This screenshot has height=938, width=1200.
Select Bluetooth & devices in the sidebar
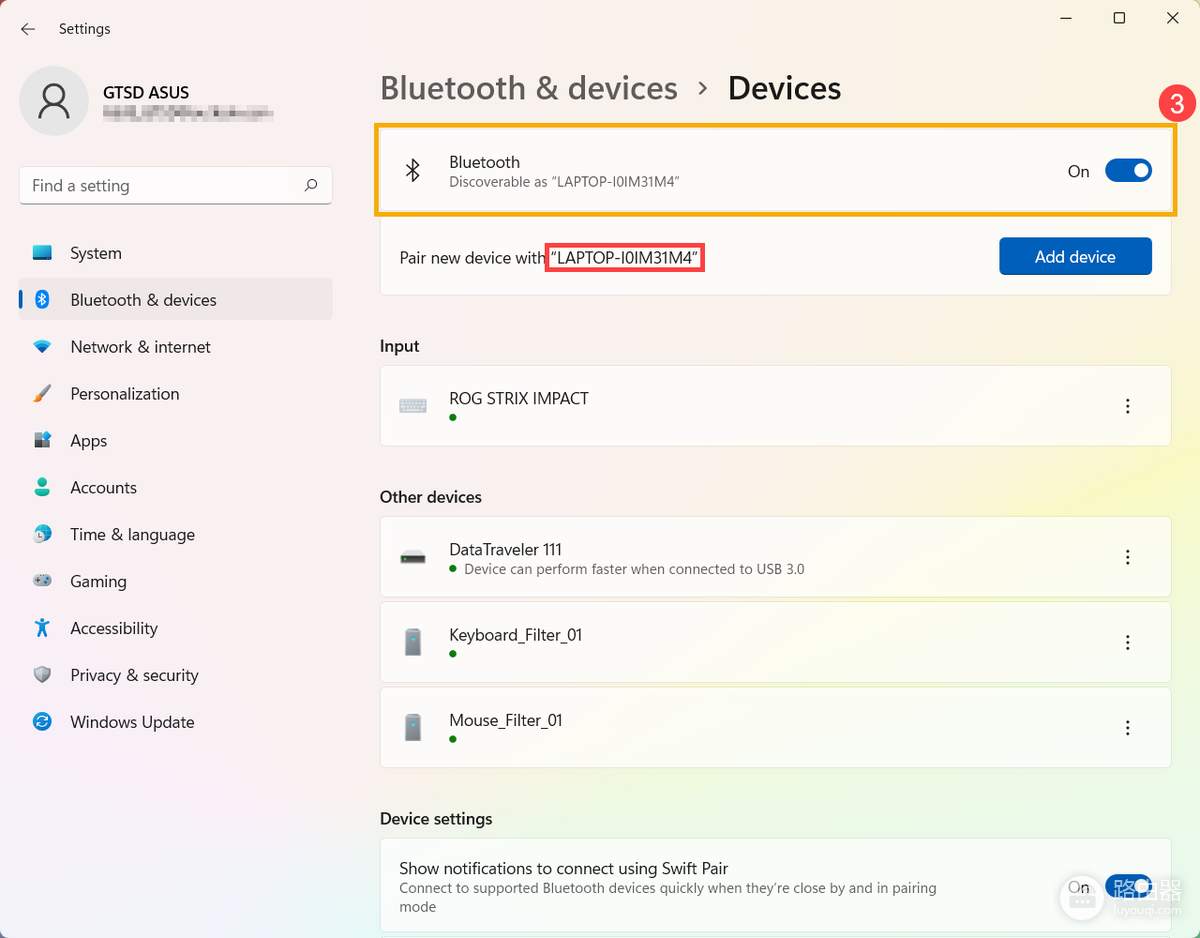tap(176, 300)
